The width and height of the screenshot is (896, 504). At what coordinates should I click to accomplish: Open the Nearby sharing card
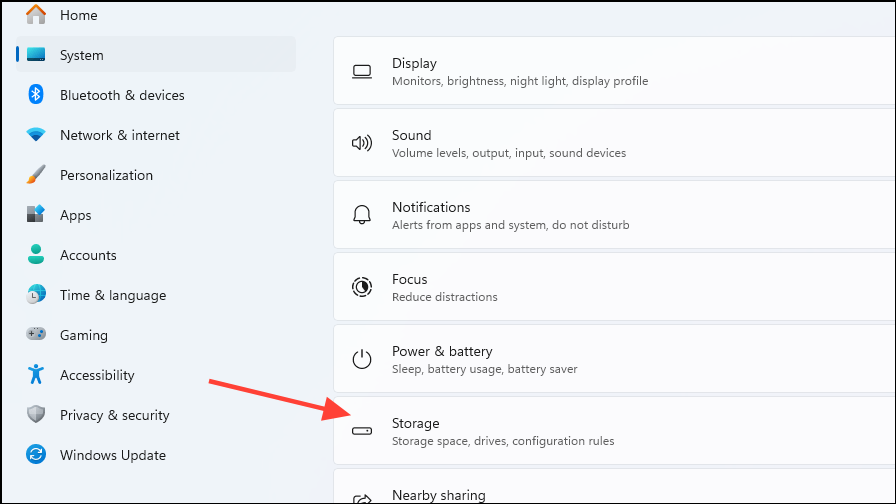point(614,486)
